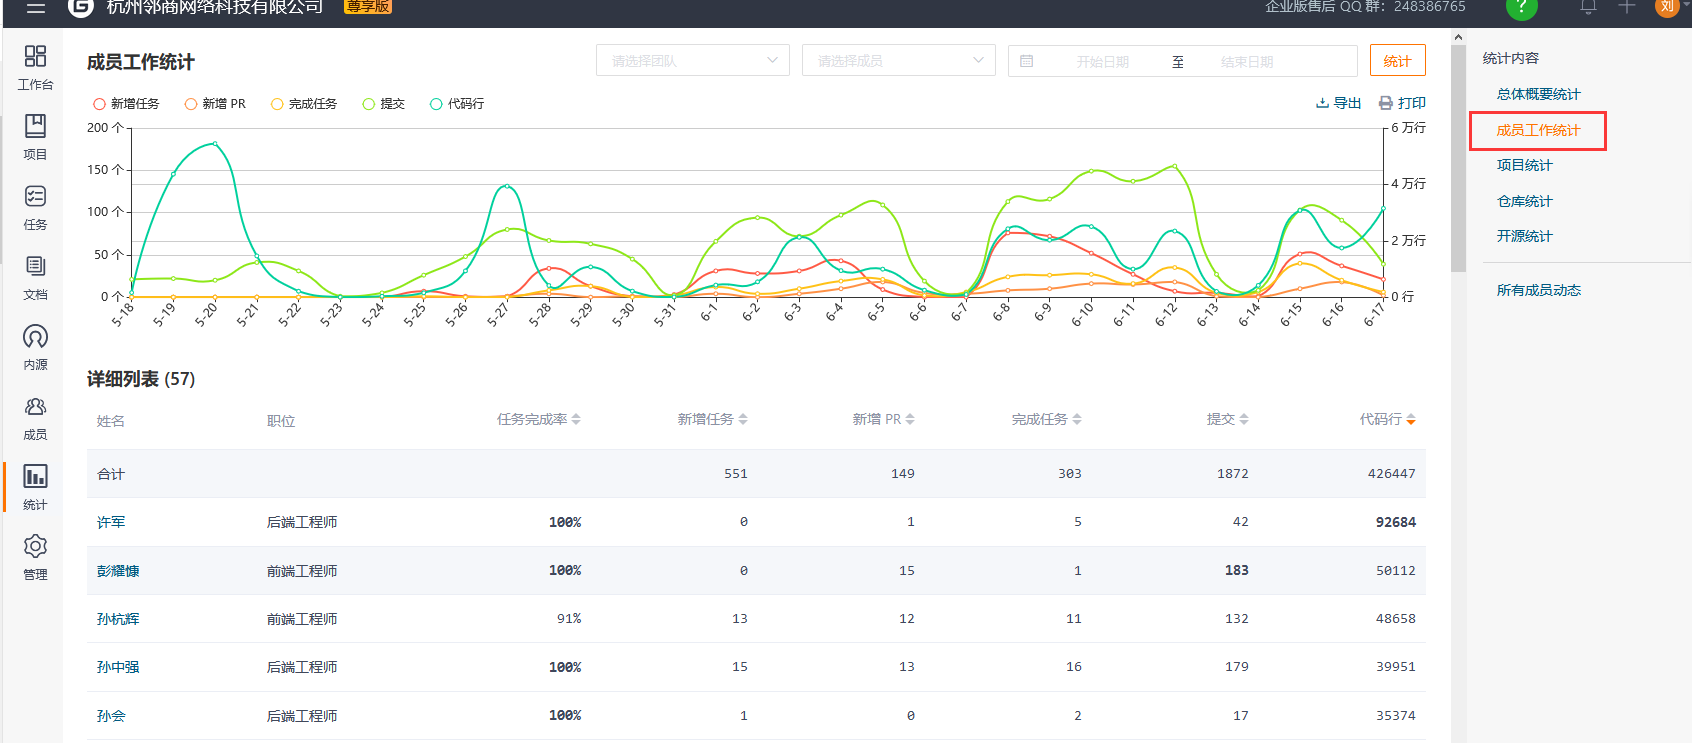1692x743 pixels.
Task: Toggle the 新增 PR legend series
Action: click(x=215, y=104)
